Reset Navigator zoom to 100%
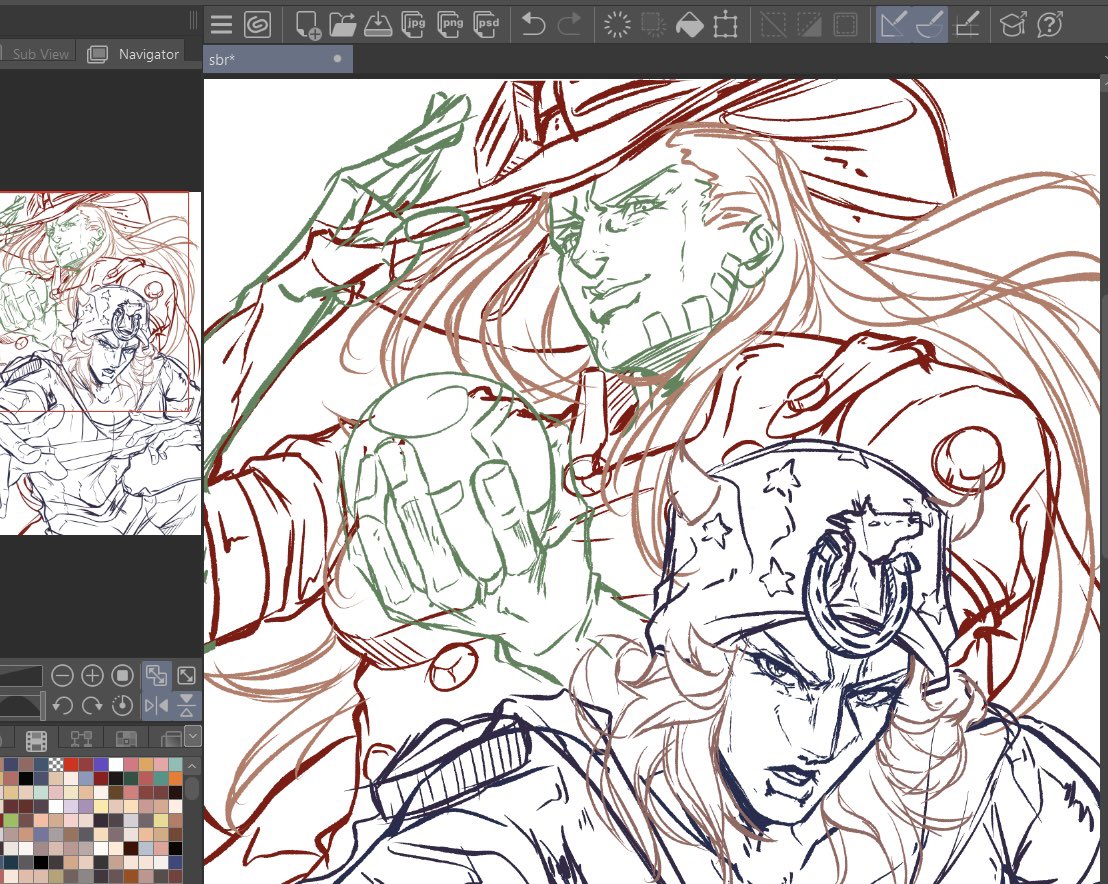 click(122, 676)
